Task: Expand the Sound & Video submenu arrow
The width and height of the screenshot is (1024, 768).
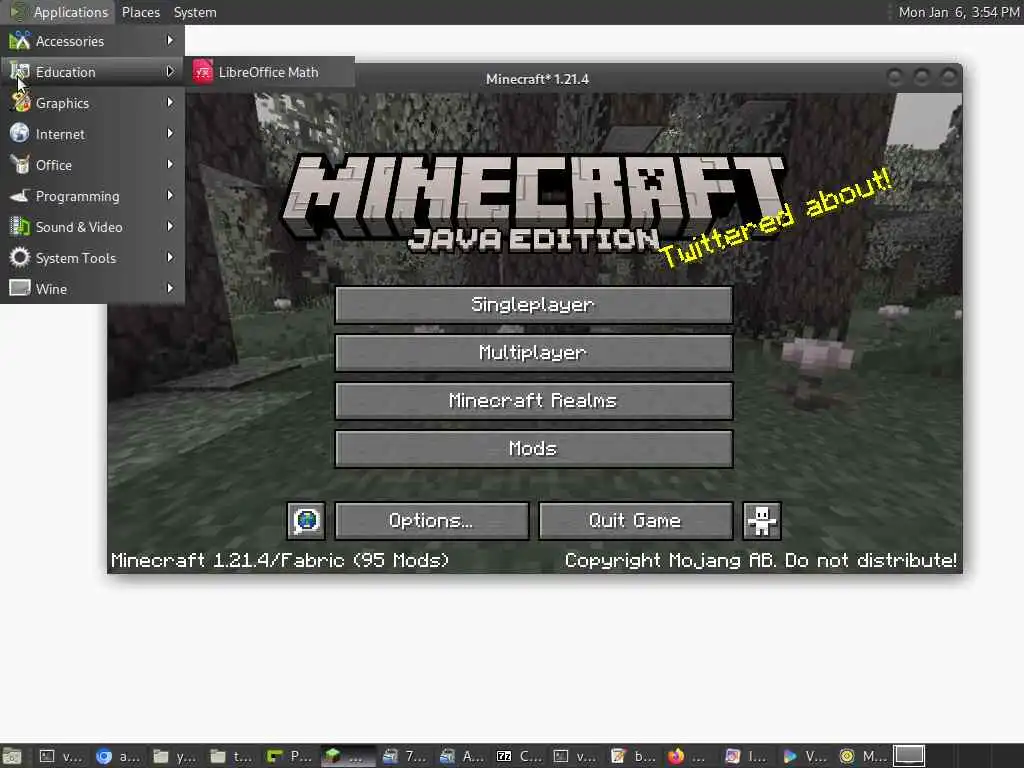Action: coord(170,226)
